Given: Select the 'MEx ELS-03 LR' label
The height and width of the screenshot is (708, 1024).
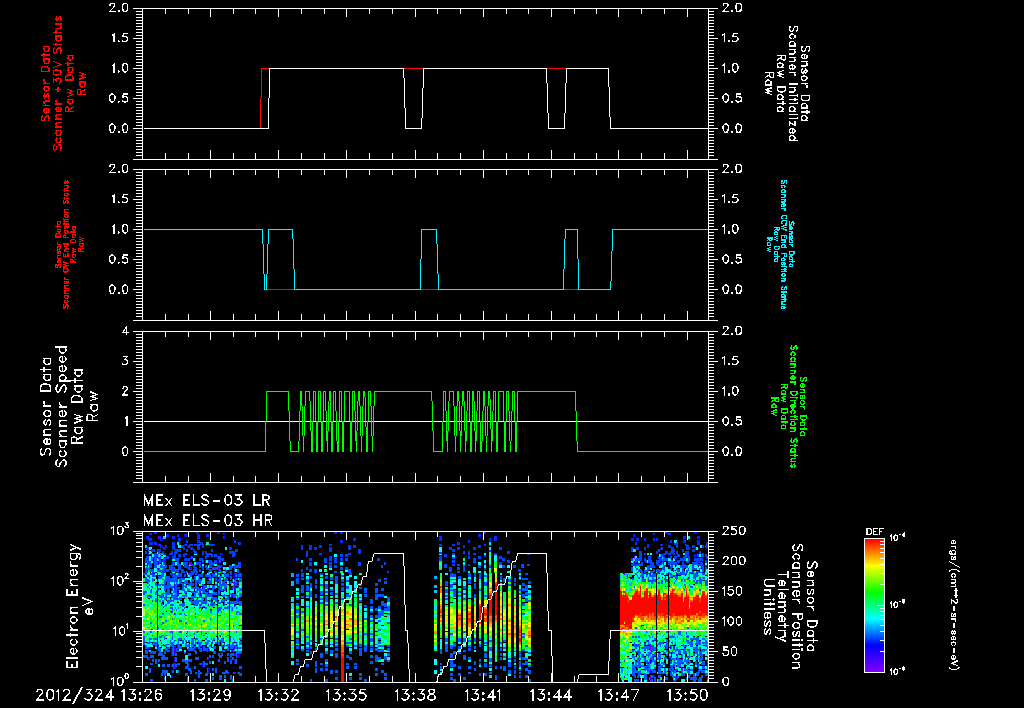Looking at the screenshot, I should click(x=206, y=501).
